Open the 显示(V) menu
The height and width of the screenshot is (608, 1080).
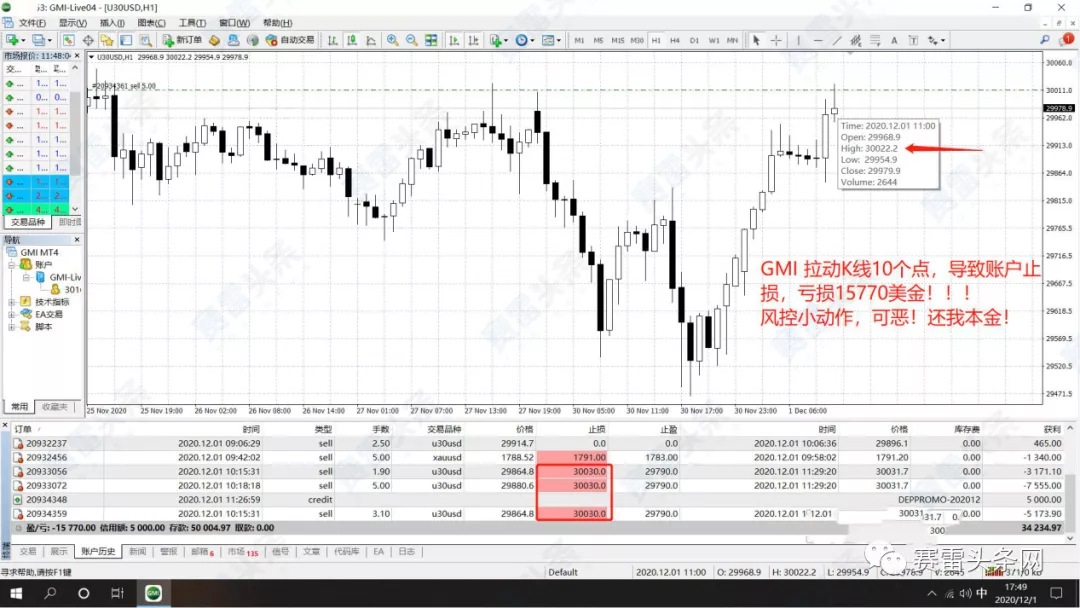(72, 23)
